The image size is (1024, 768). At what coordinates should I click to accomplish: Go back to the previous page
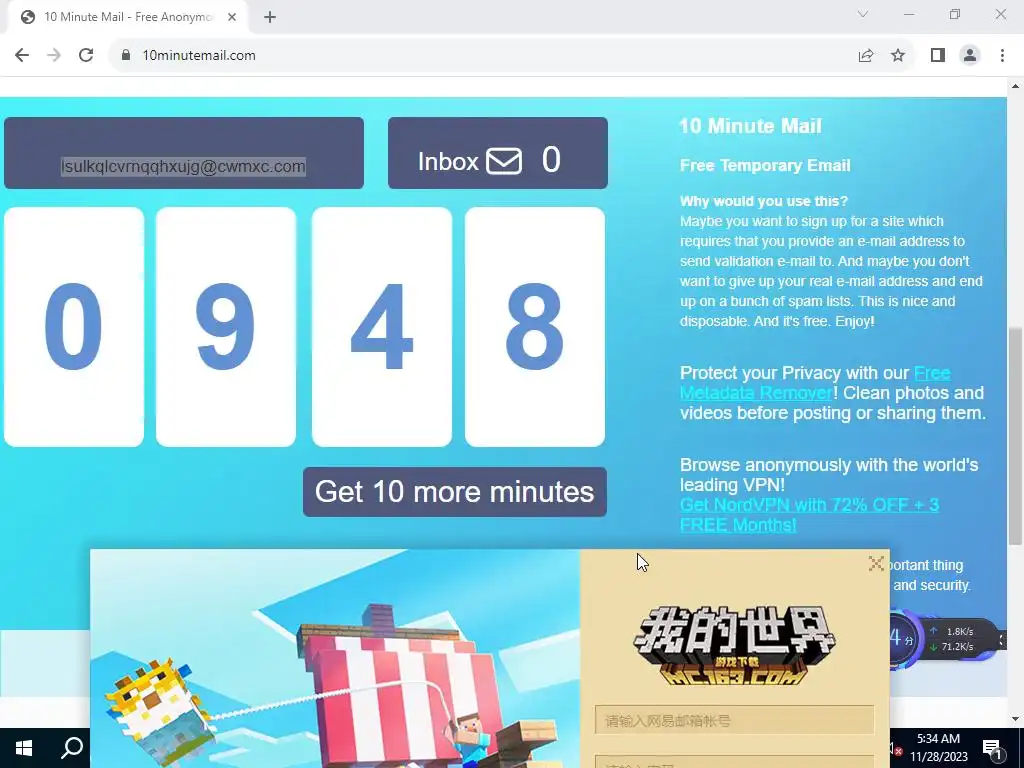(22, 56)
